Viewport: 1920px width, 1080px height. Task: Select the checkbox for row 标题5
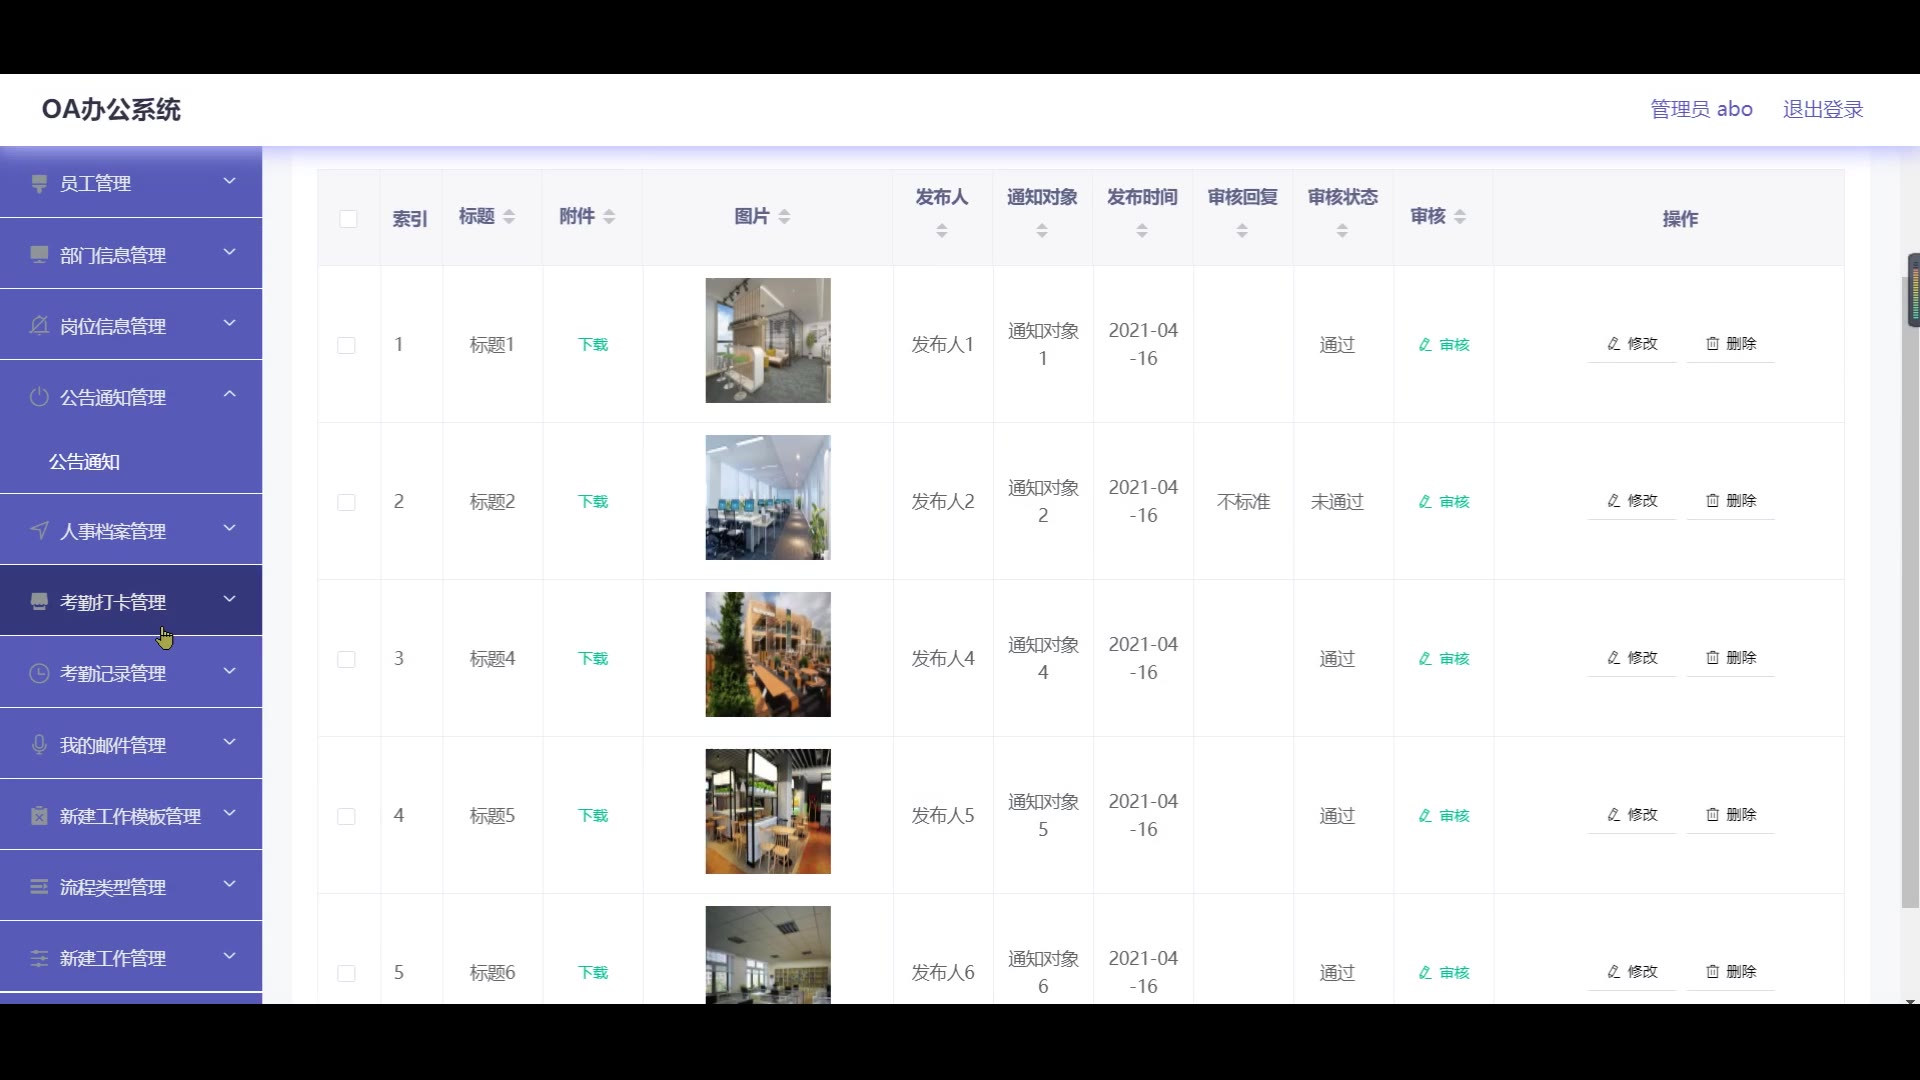point(346,816)
